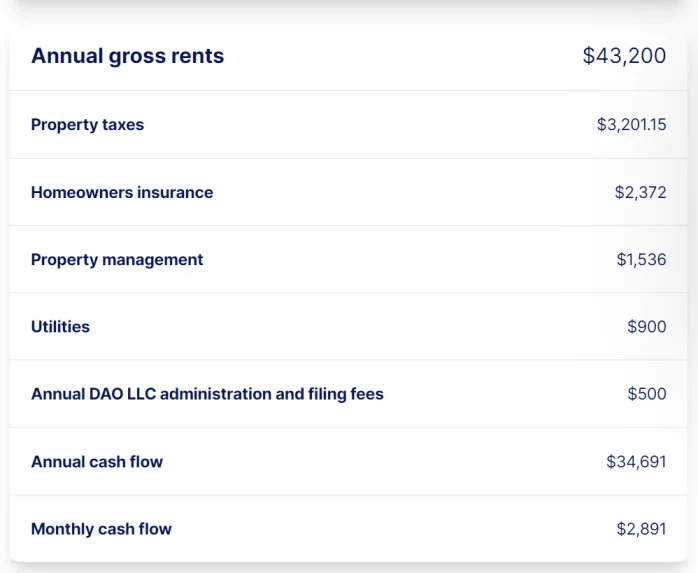Select the $1,536 management value
Viewport: 698px width, 573px height.
pos(641,260)
